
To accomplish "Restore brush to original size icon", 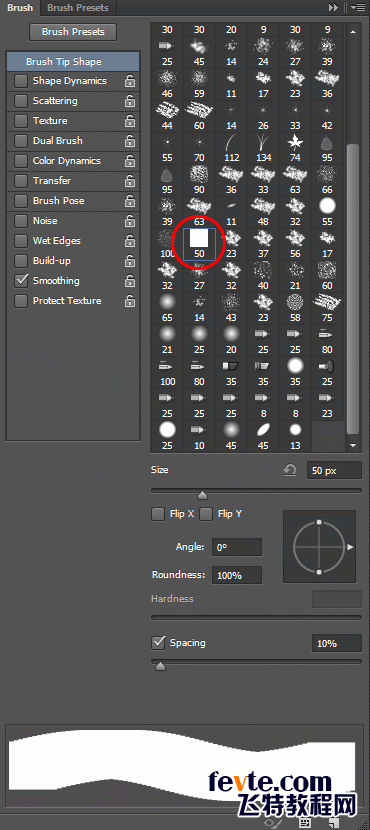I will point(290,469).
